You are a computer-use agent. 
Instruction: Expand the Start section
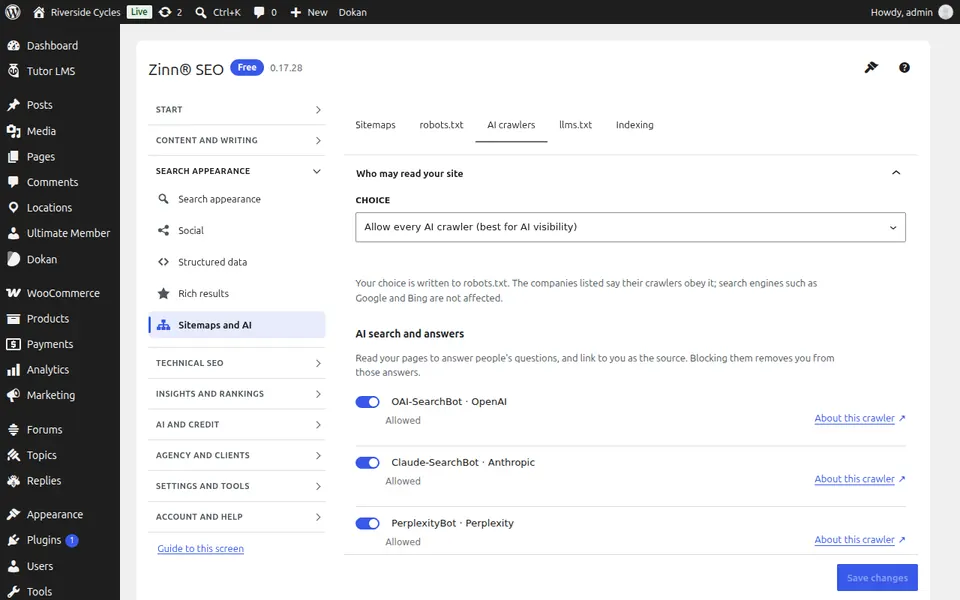pyautogui.click(x=237, y=110)
